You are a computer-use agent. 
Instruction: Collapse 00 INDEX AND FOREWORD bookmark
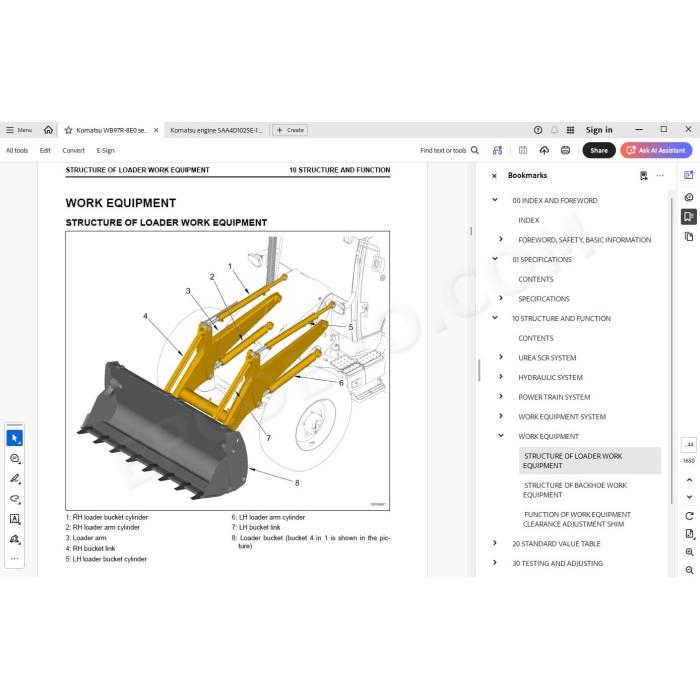495,200
